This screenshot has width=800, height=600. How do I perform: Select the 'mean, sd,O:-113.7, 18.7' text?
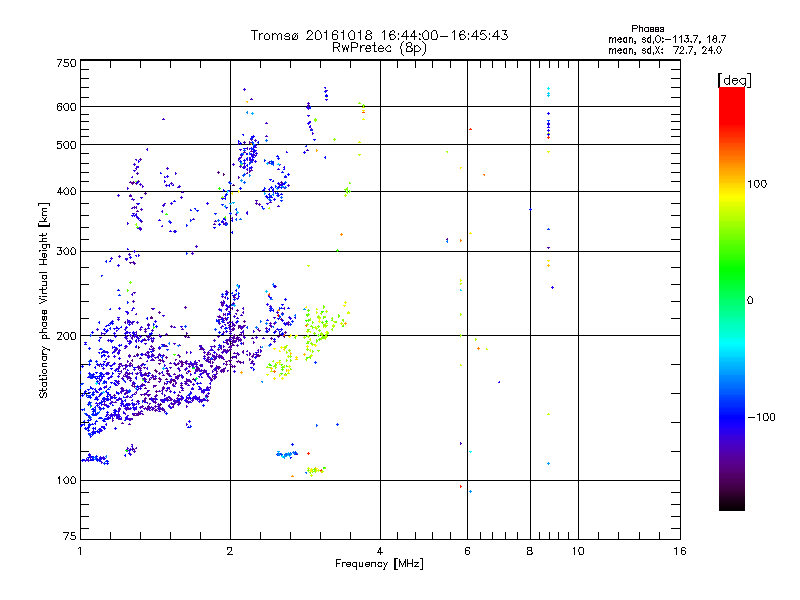point(667,39)
